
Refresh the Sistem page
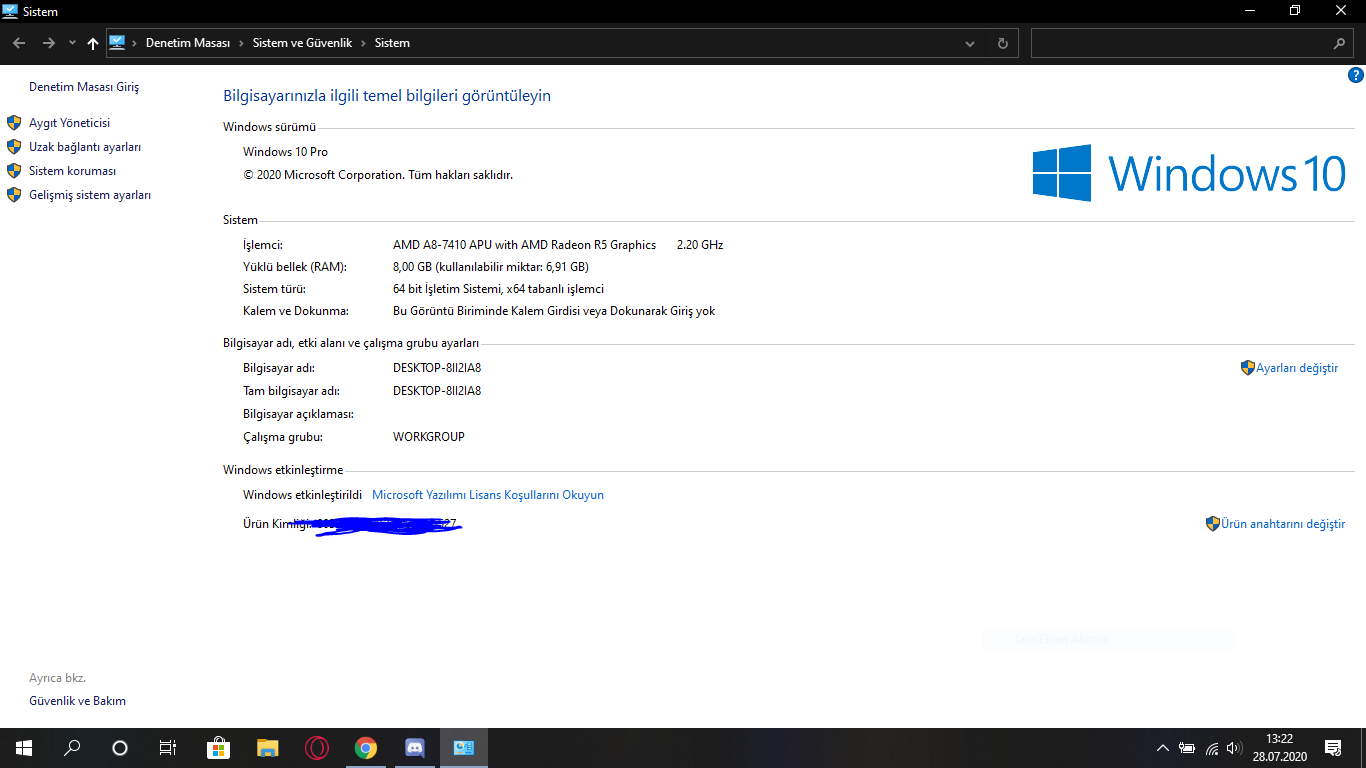(1003, 43)
